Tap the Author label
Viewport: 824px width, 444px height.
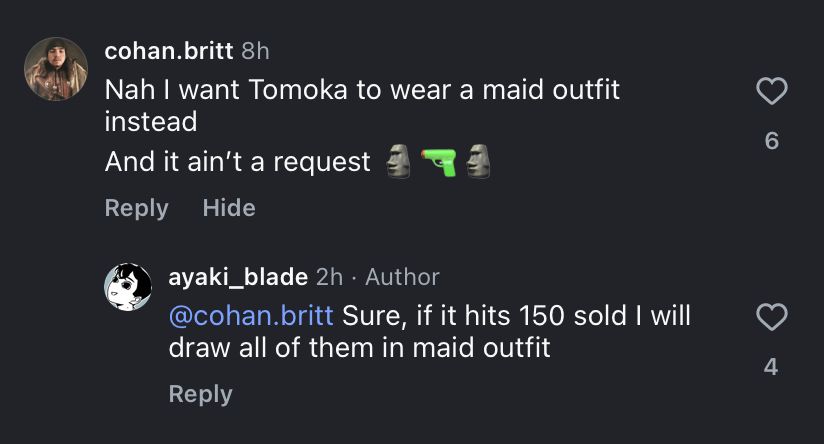[x=403, y=277]
